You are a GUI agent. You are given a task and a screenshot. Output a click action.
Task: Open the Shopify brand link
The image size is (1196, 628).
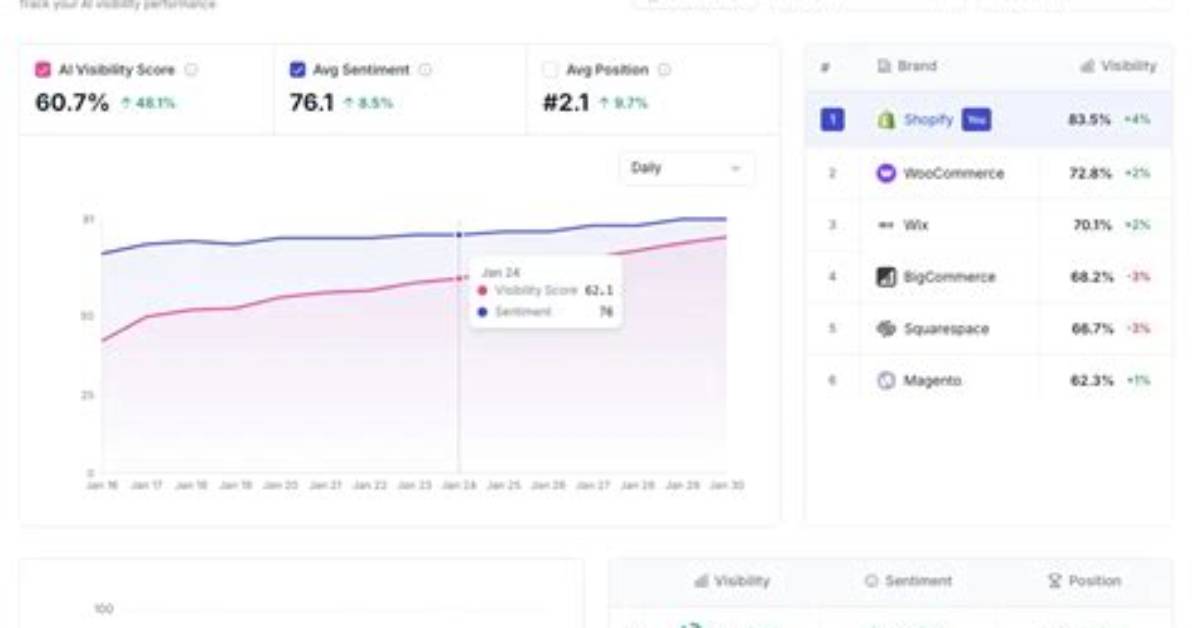coord(928,120)
